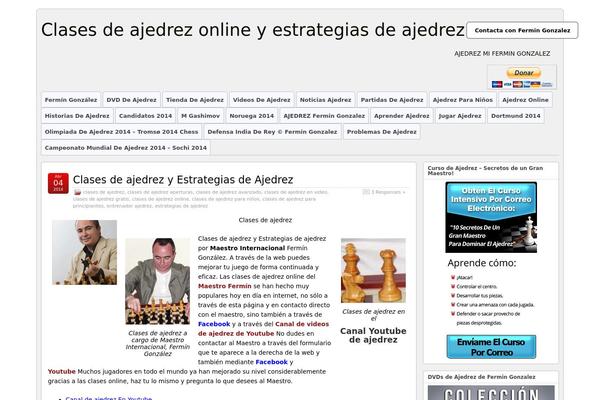
Task: Open the responses comment link
Action: pyautogui.click(x=386, y=192)
